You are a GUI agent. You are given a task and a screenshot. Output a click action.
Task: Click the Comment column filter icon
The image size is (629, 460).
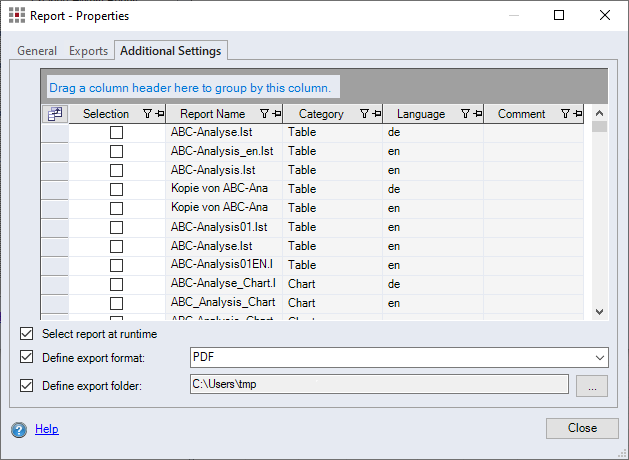[x=566, y=114]
